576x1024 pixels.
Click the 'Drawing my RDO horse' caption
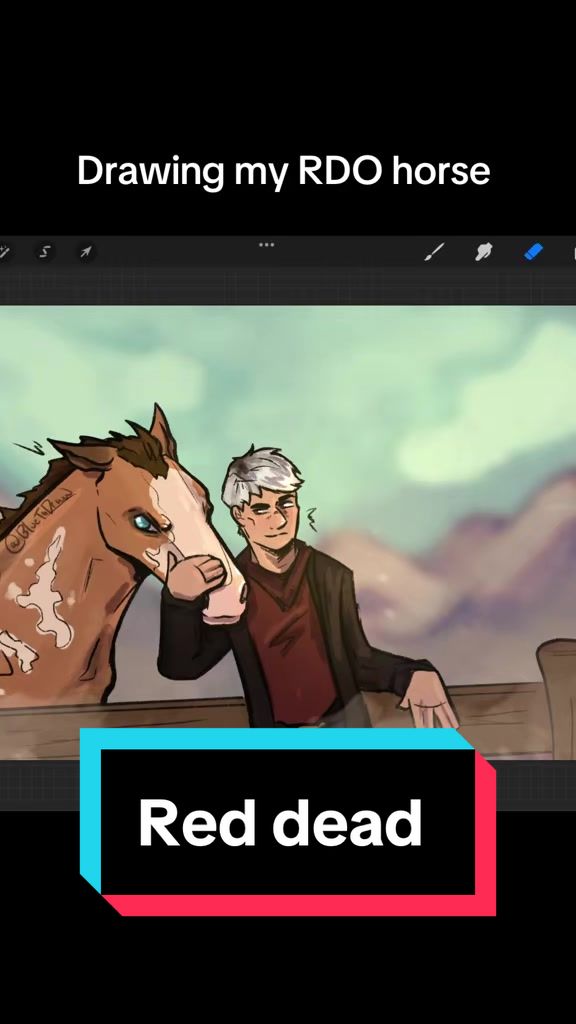click(x=283, y=172)
